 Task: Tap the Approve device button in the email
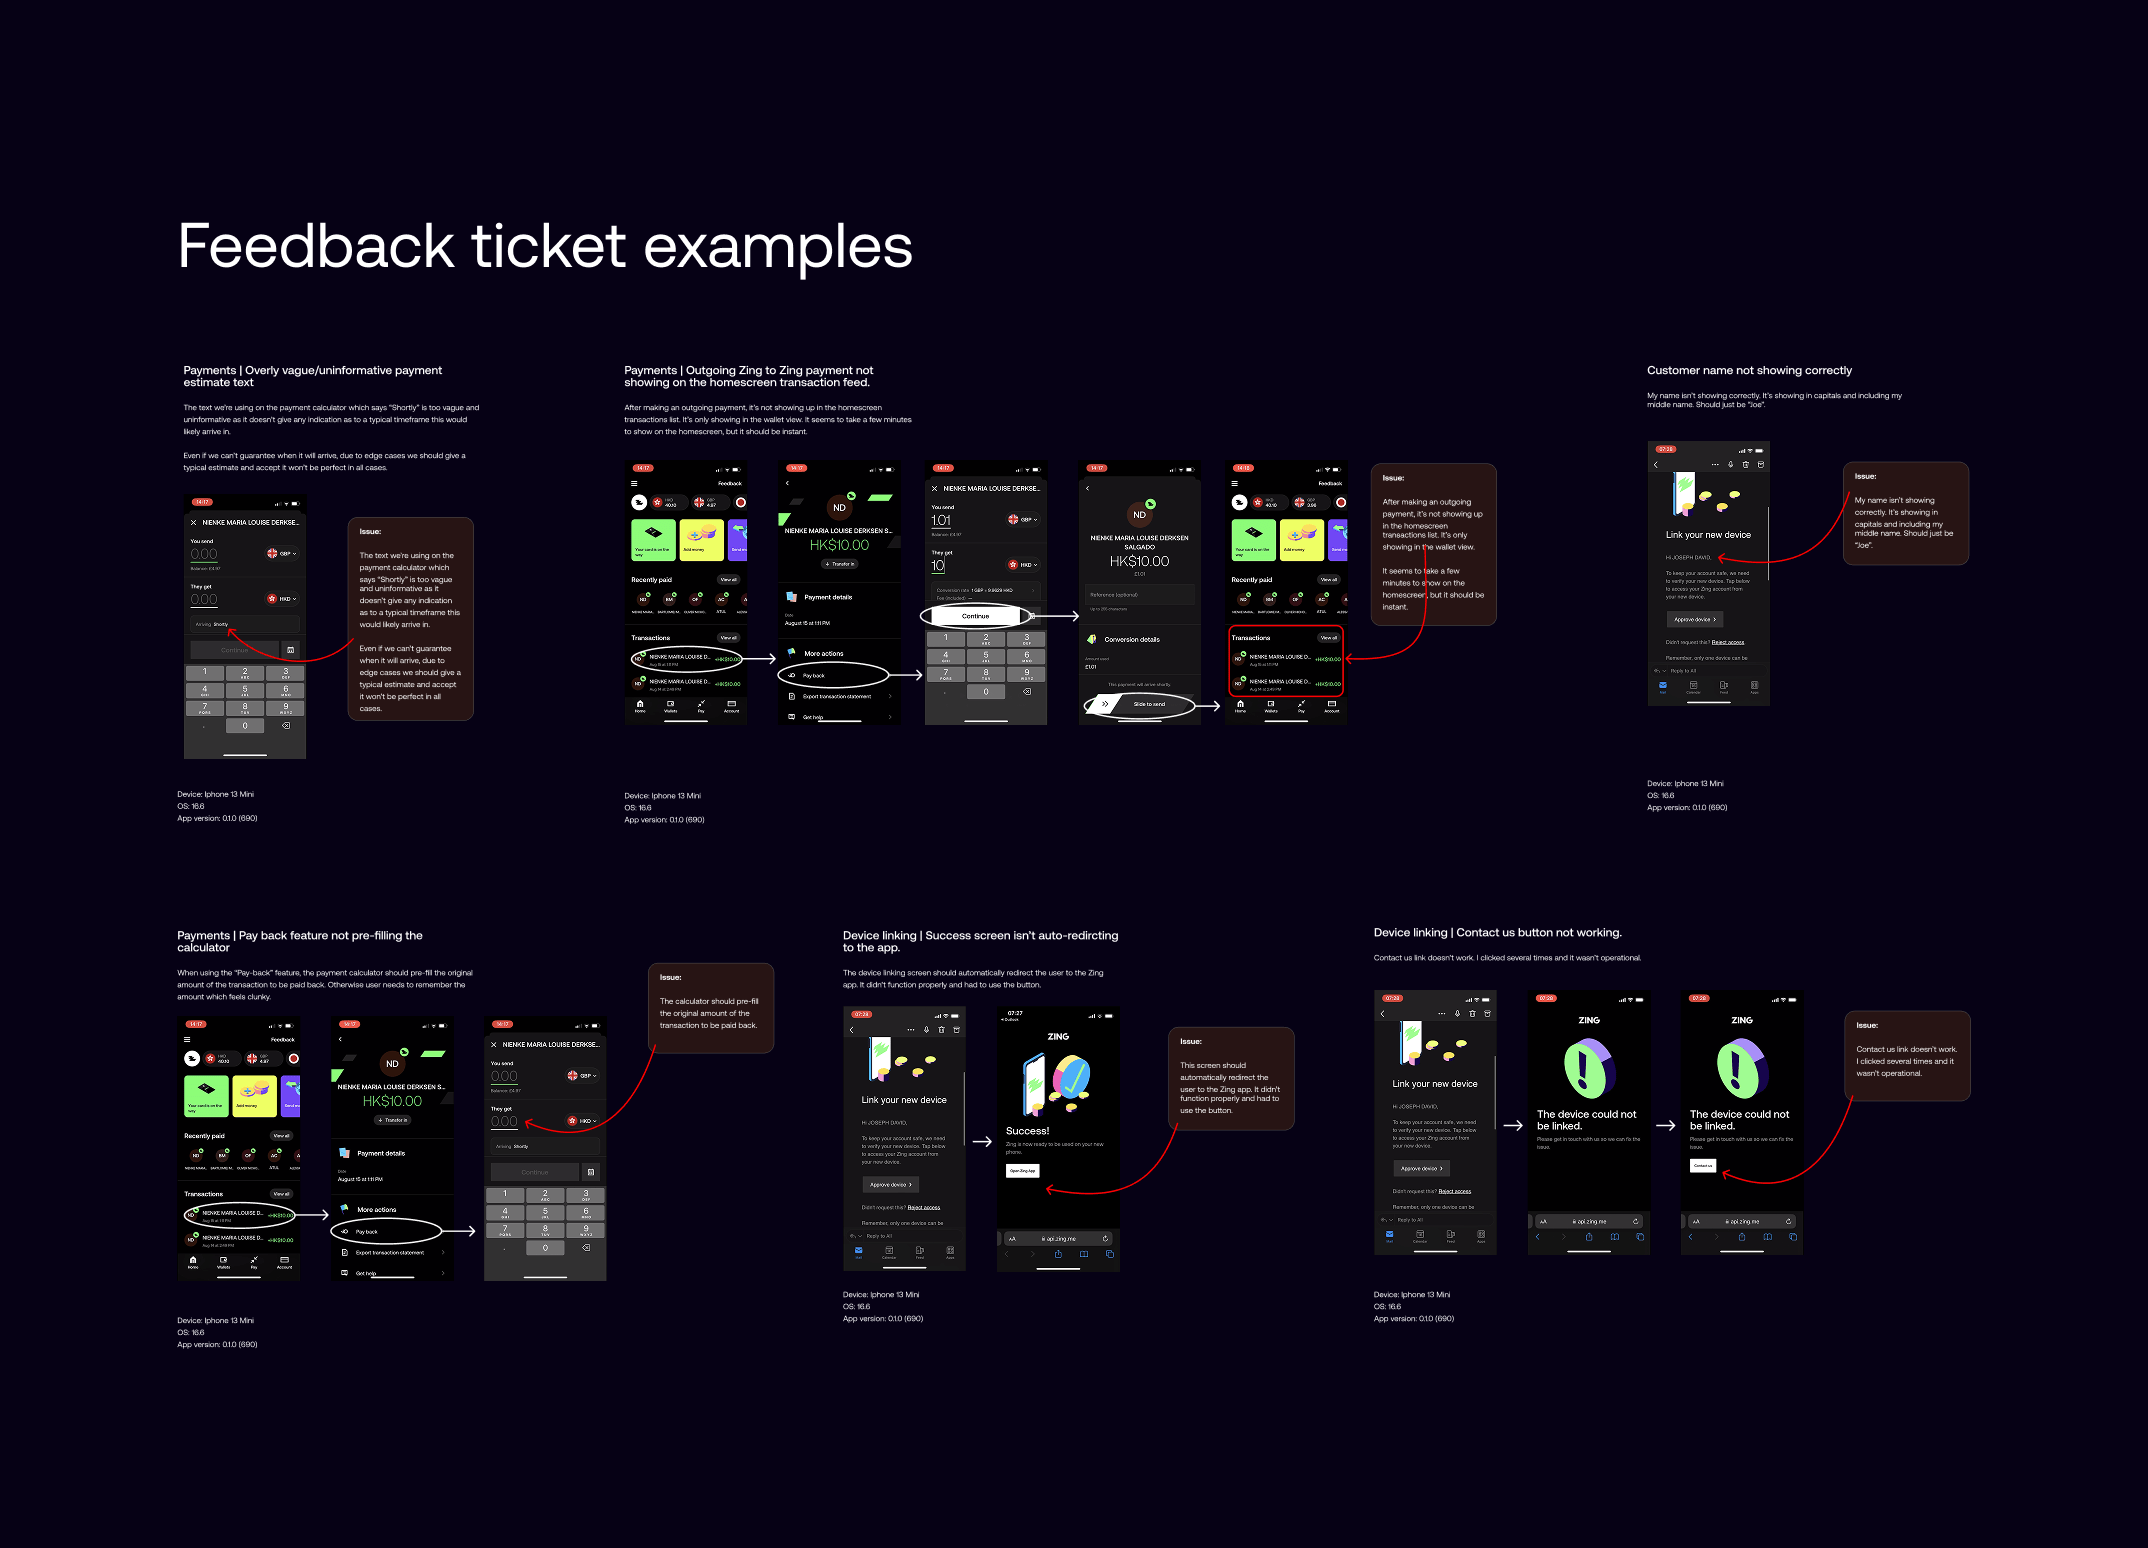(x=1695, y=619)
